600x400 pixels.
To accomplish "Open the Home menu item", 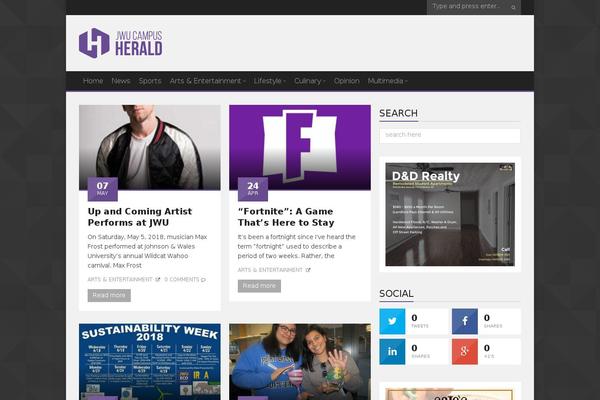I will (93, 81).
